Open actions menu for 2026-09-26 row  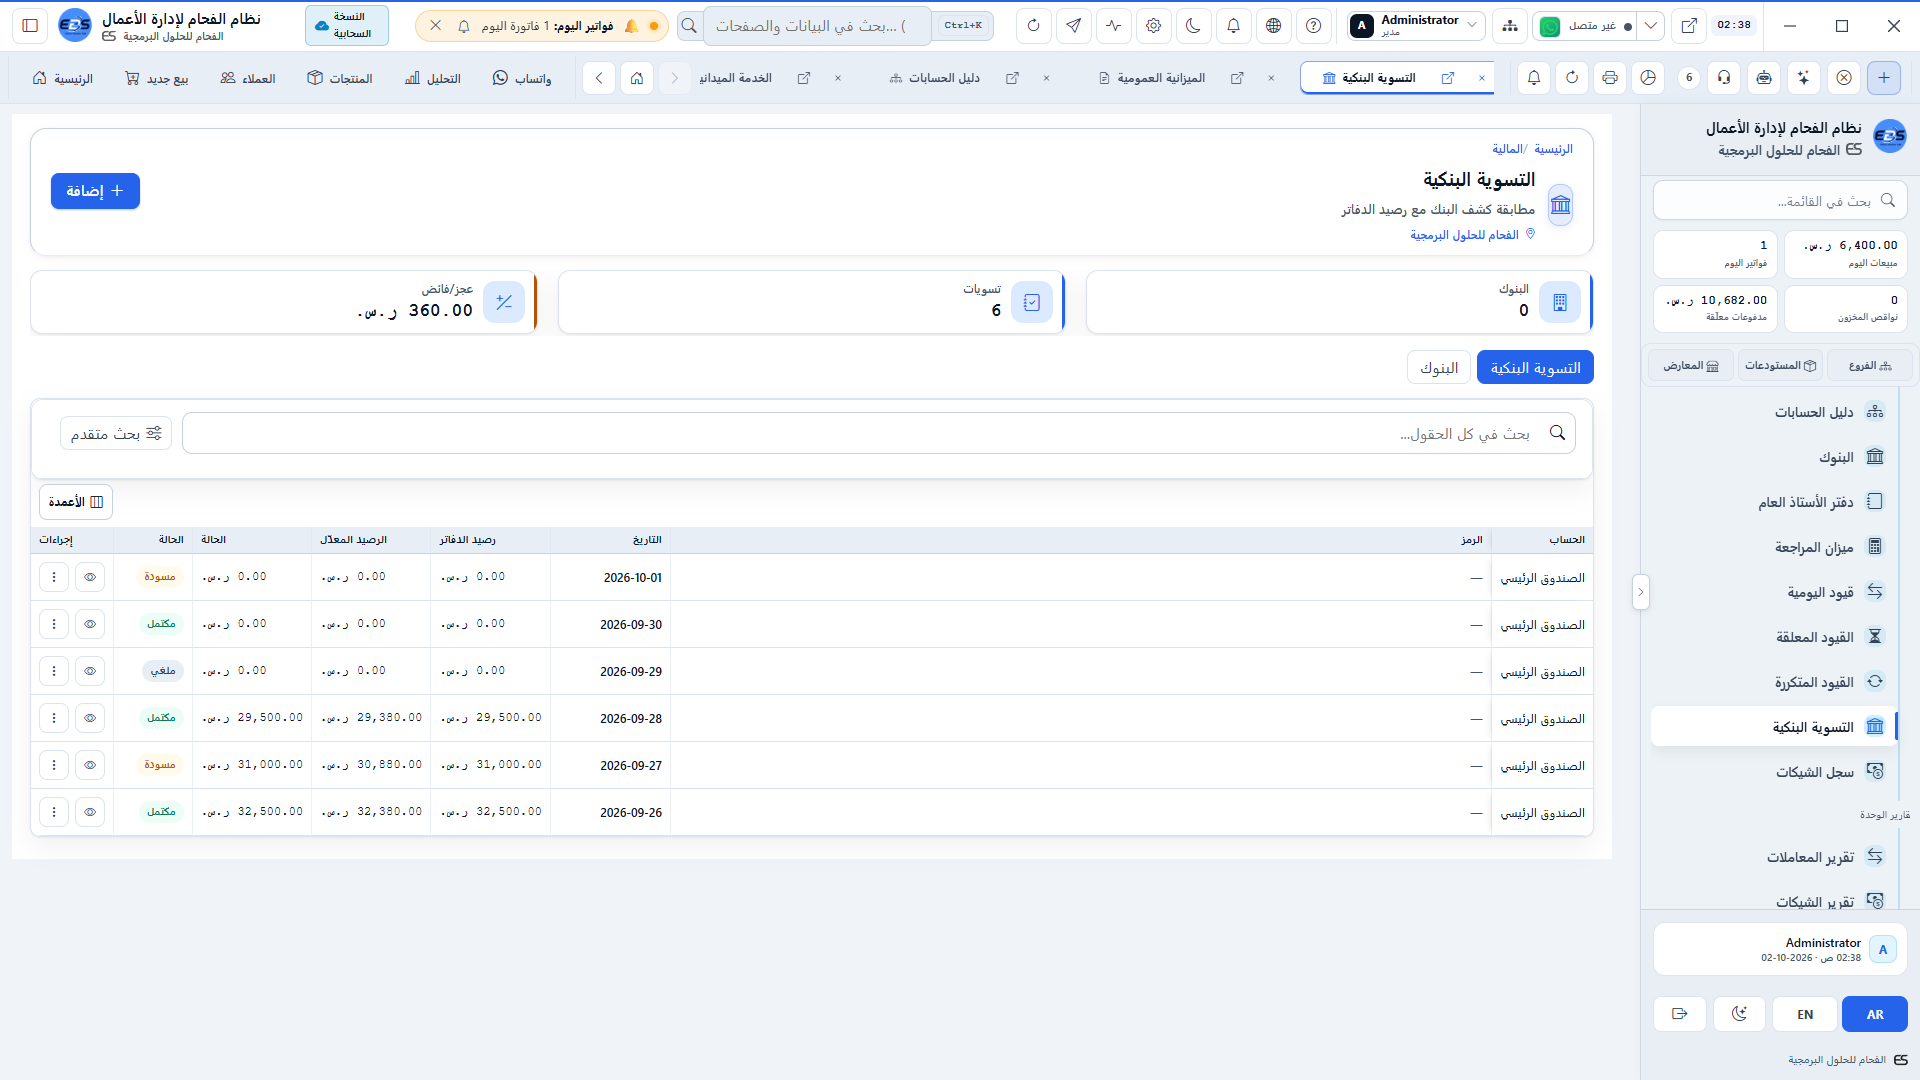pyautogui.click(x=54, y=812)
